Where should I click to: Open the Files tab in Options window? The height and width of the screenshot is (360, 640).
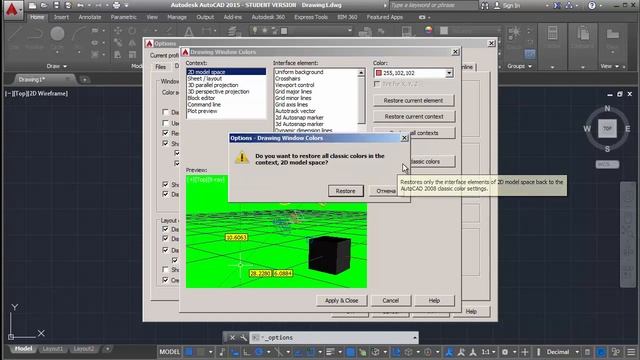tap(161, 67)
